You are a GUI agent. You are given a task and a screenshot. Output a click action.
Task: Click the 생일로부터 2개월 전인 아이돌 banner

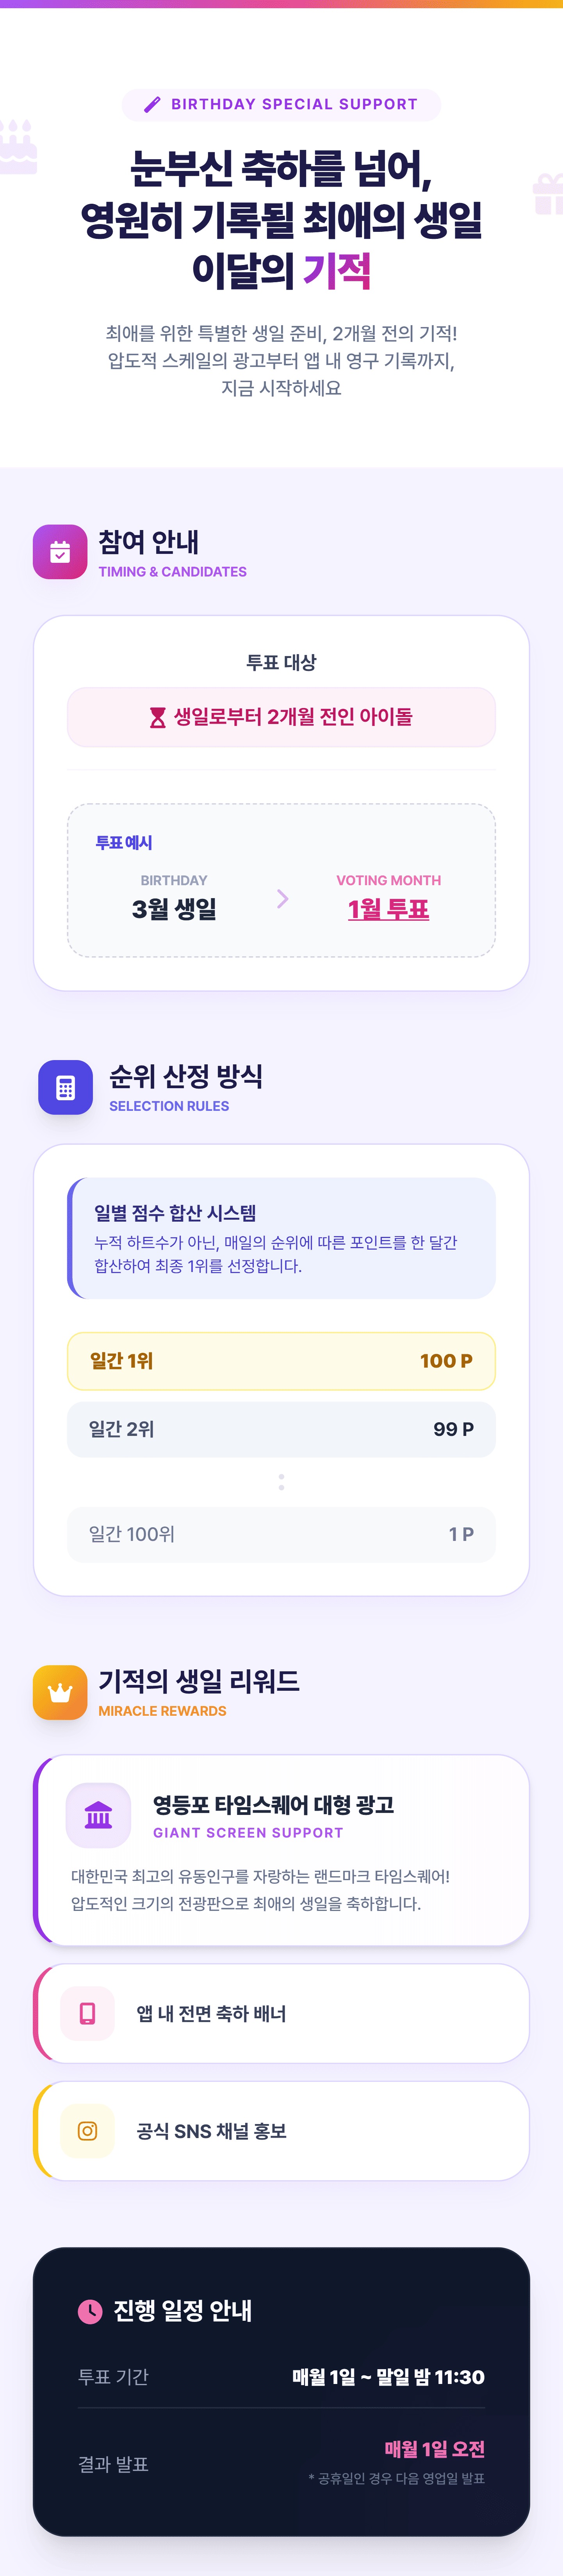(x=281, y=717)
